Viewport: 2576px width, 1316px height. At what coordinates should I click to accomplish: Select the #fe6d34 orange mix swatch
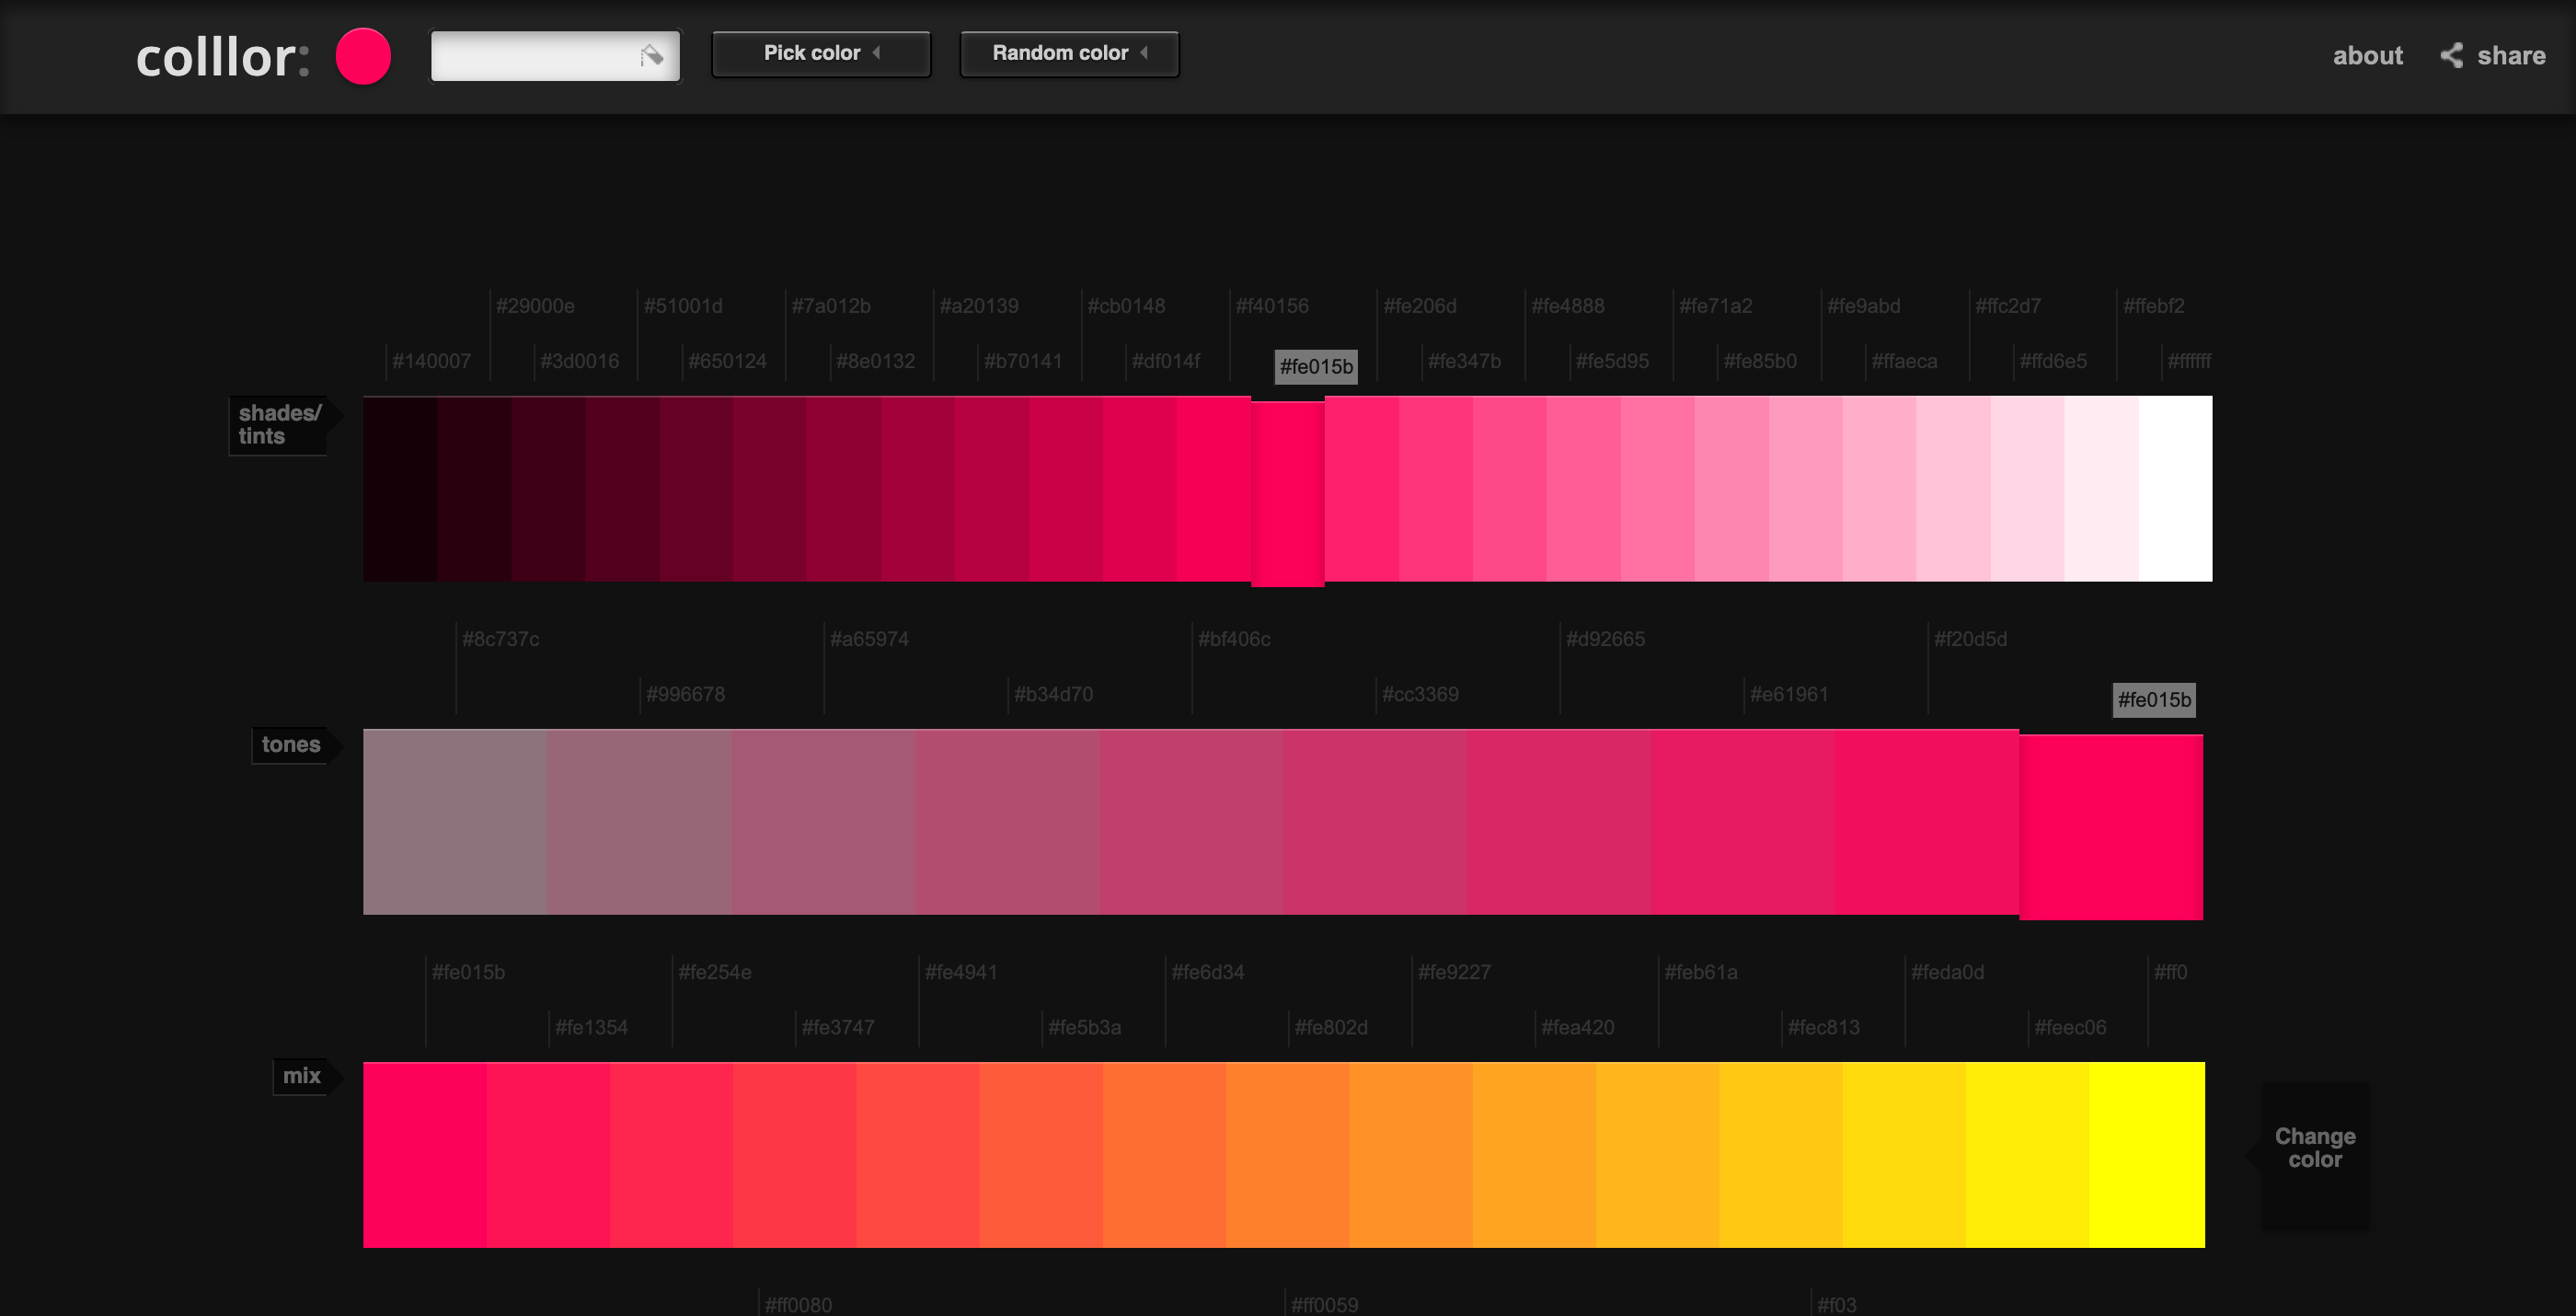click(1164, 1154)
